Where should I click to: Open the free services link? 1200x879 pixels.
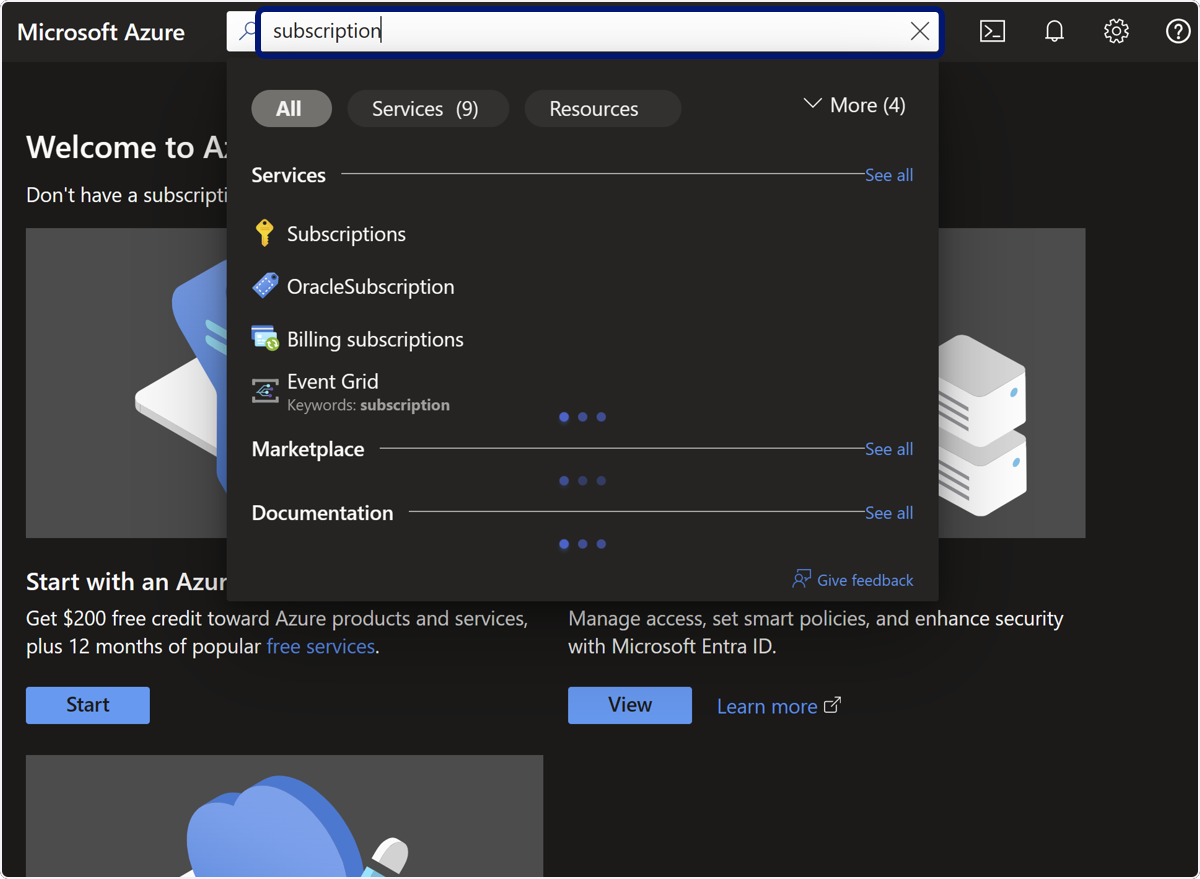pyautogui.click(x=321, y=647)
